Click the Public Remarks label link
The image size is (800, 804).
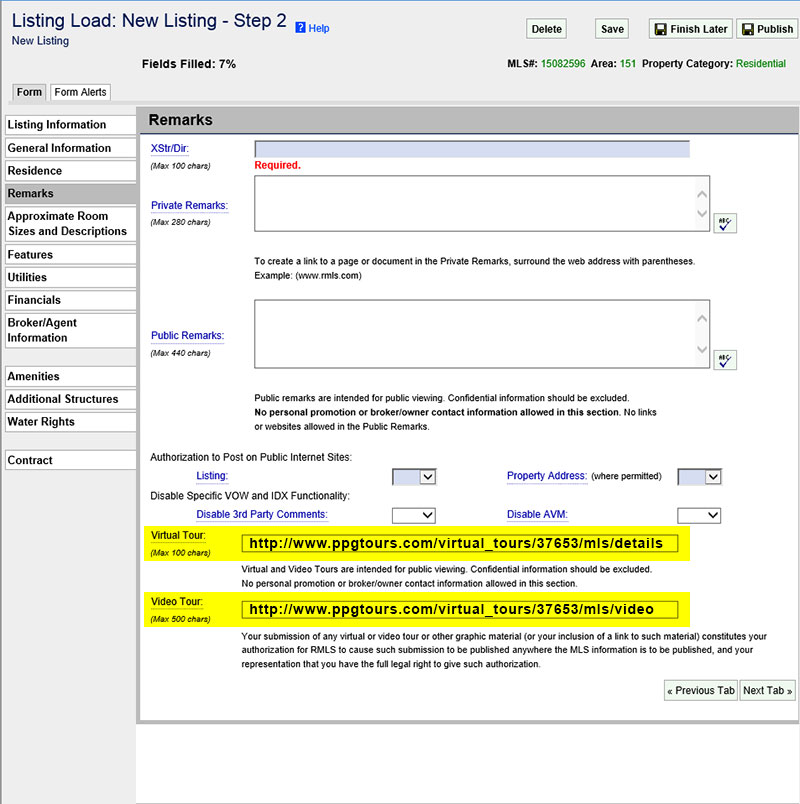pyautogui.click(x=188, y=336)
